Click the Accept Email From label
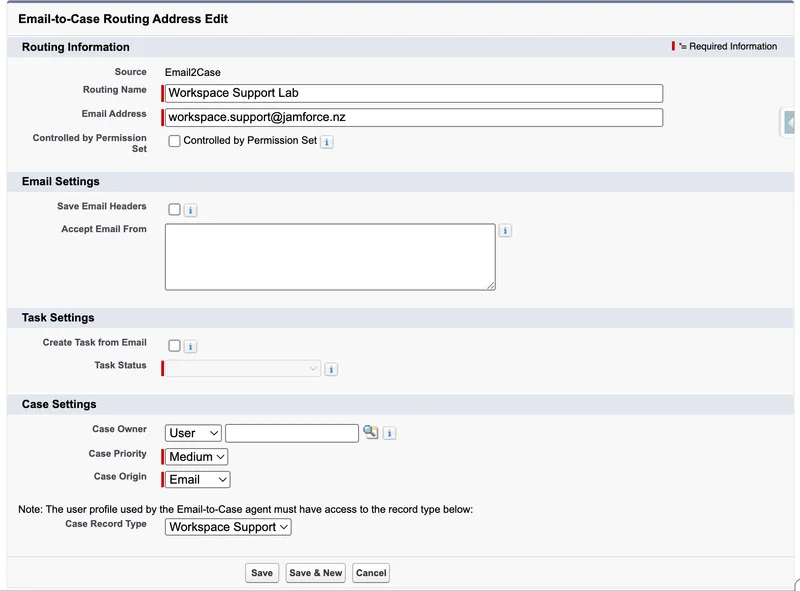The width and height of the screenshot is (800, 591). click(x=104, y=229)
